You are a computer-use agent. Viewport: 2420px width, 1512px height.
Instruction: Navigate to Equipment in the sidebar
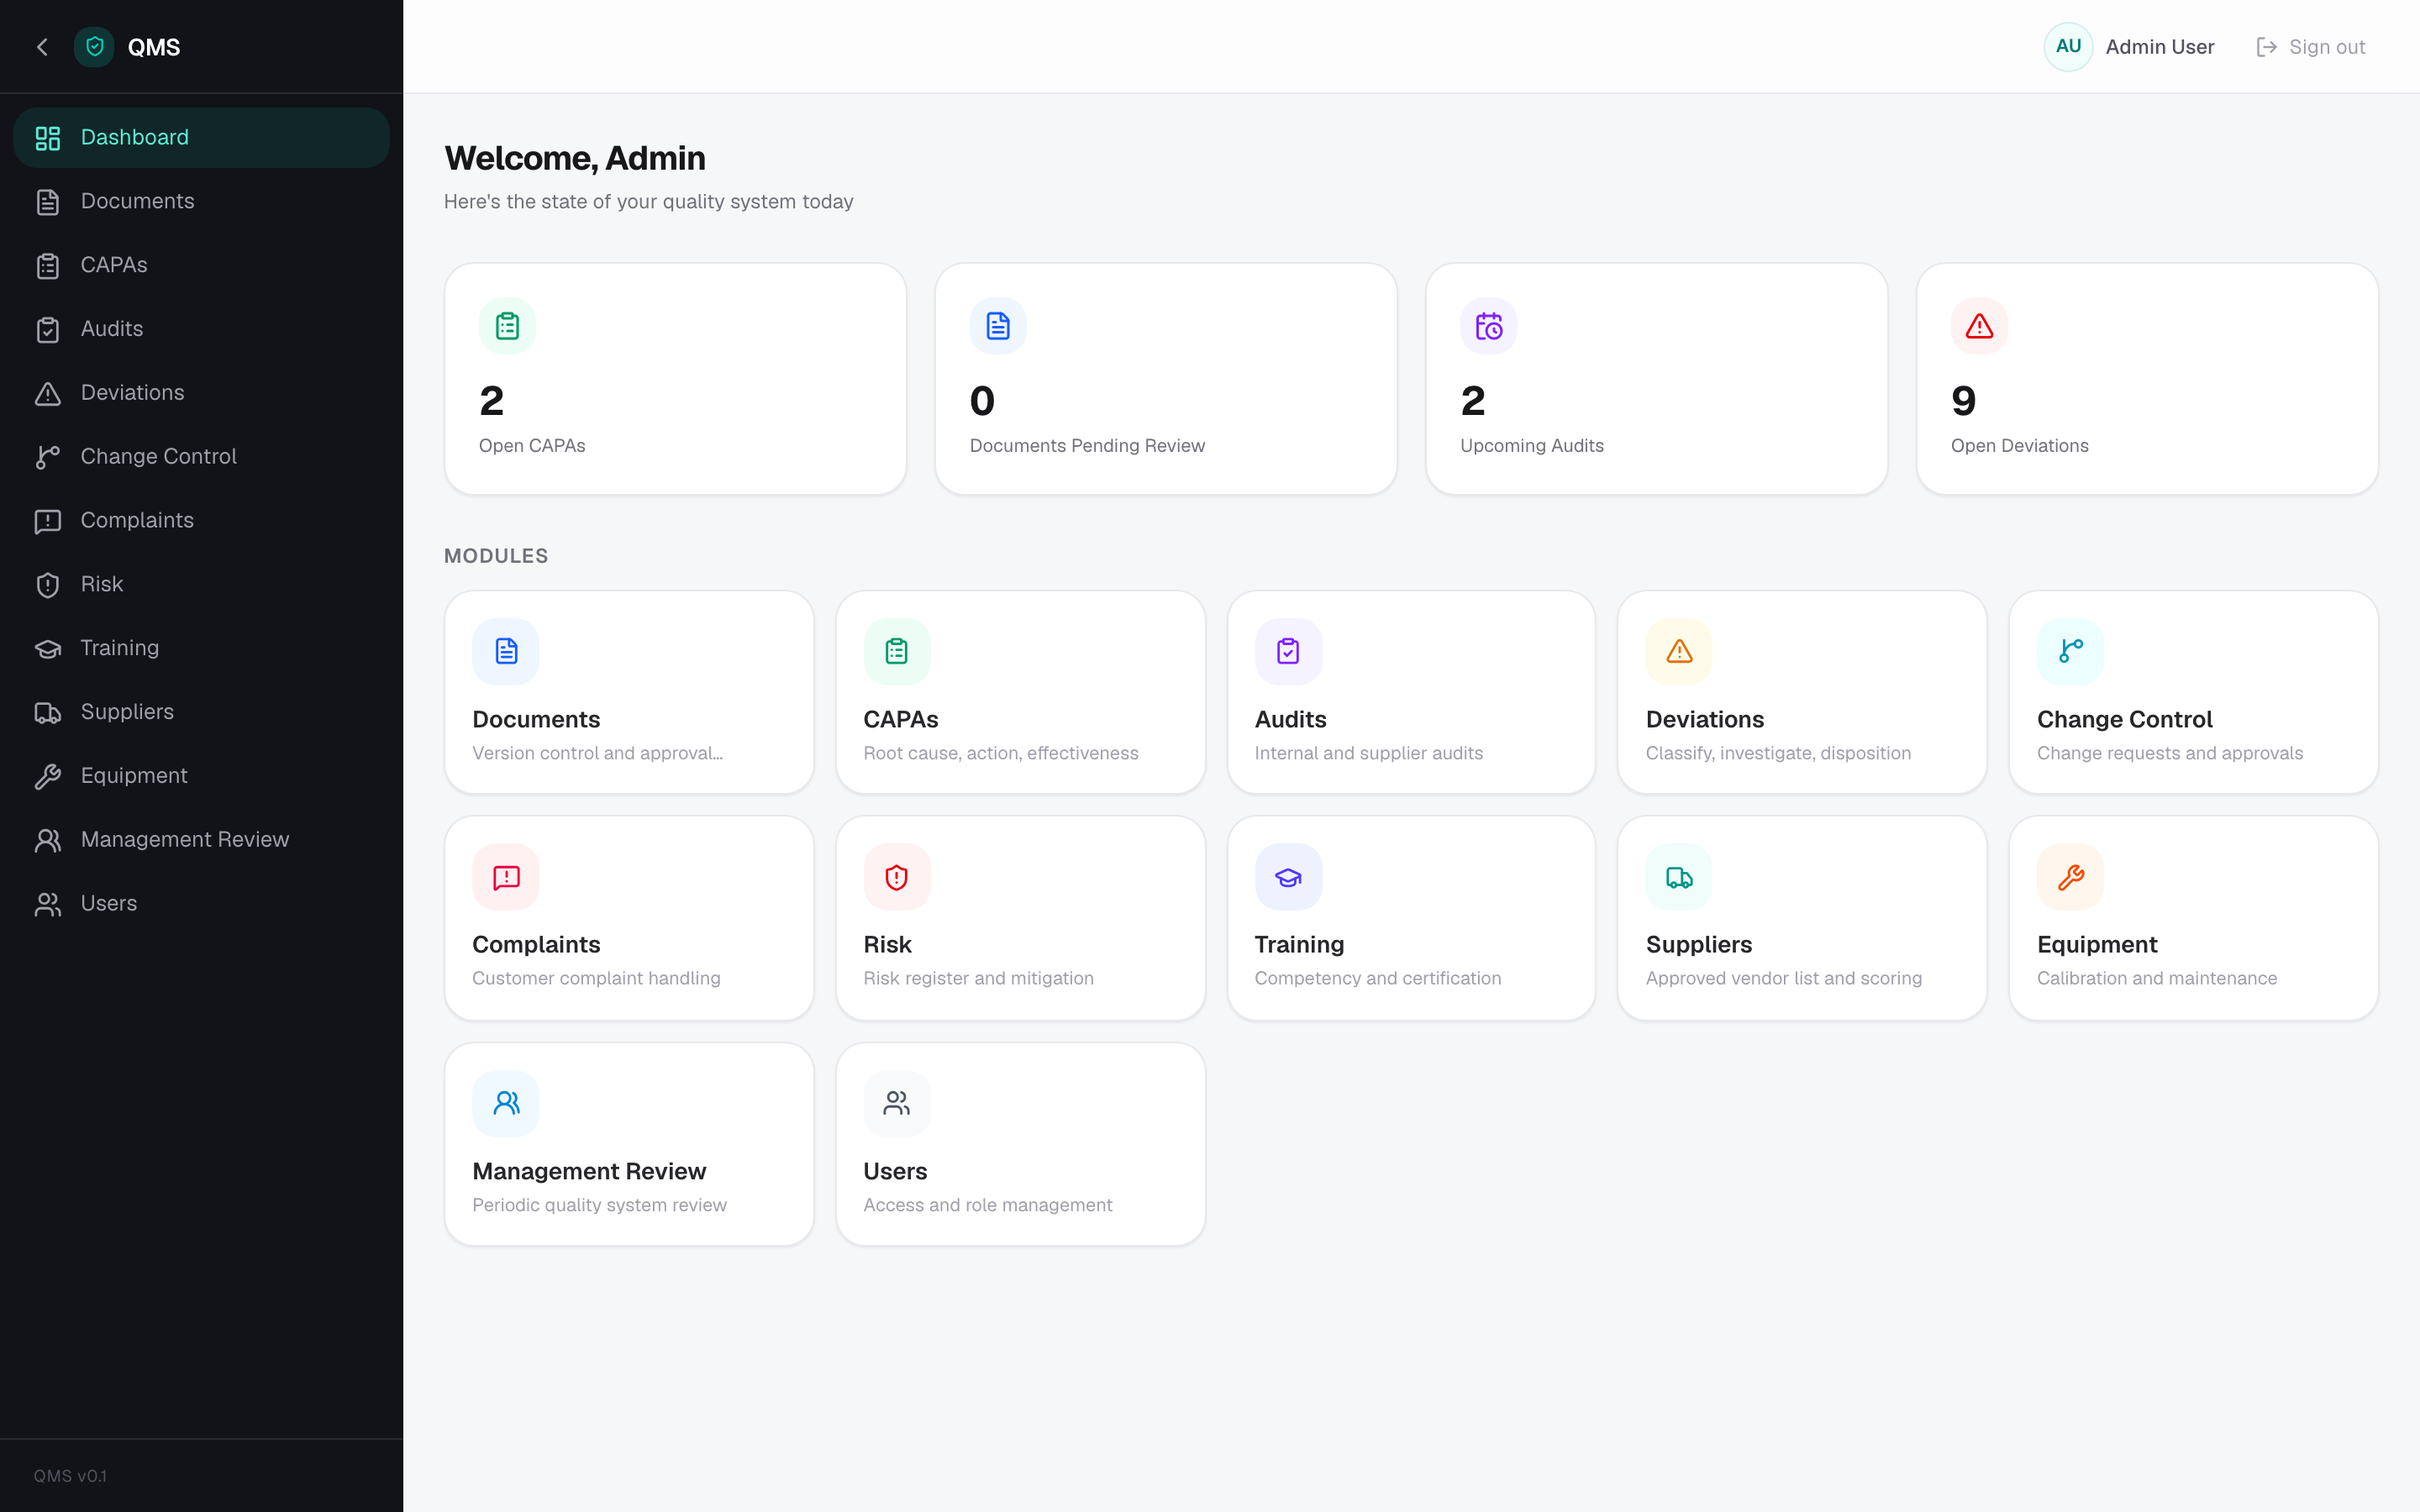click(201, 776)
